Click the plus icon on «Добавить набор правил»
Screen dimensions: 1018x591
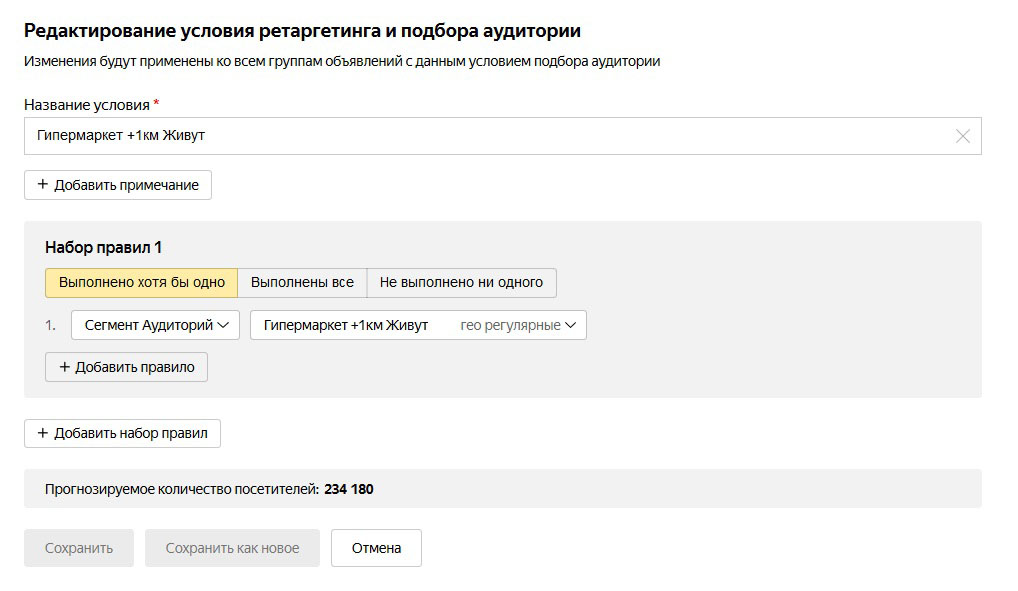(42, 433)
